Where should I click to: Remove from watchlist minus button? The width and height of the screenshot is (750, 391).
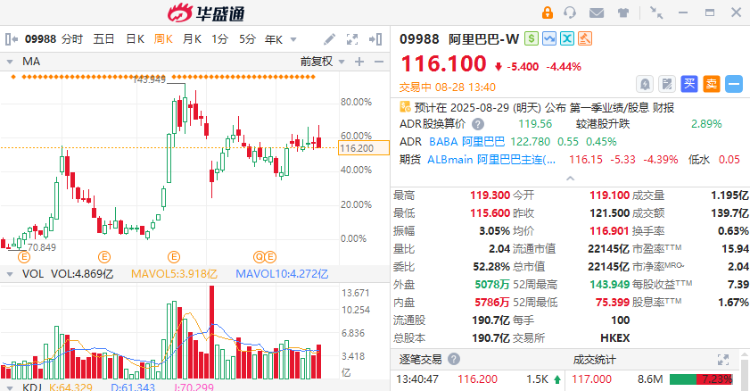point(733,84)
